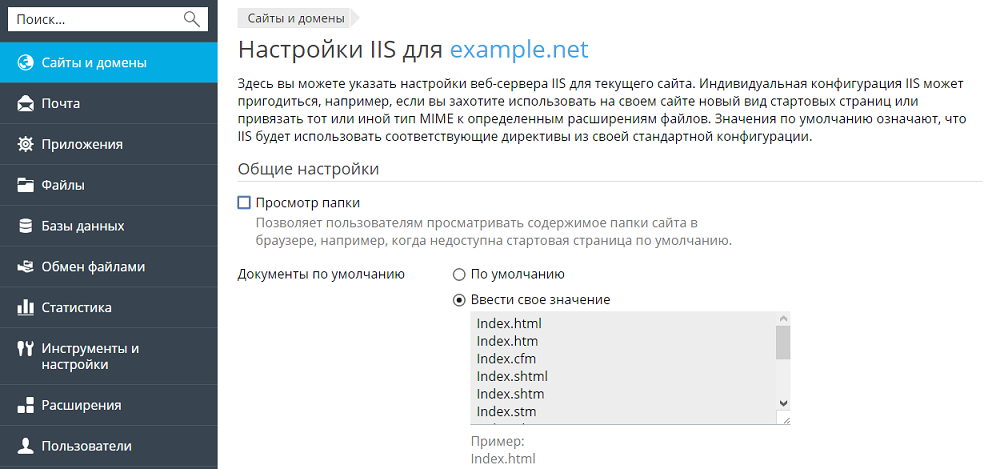Select Ввести свое значение radio option

click(459, 300)
